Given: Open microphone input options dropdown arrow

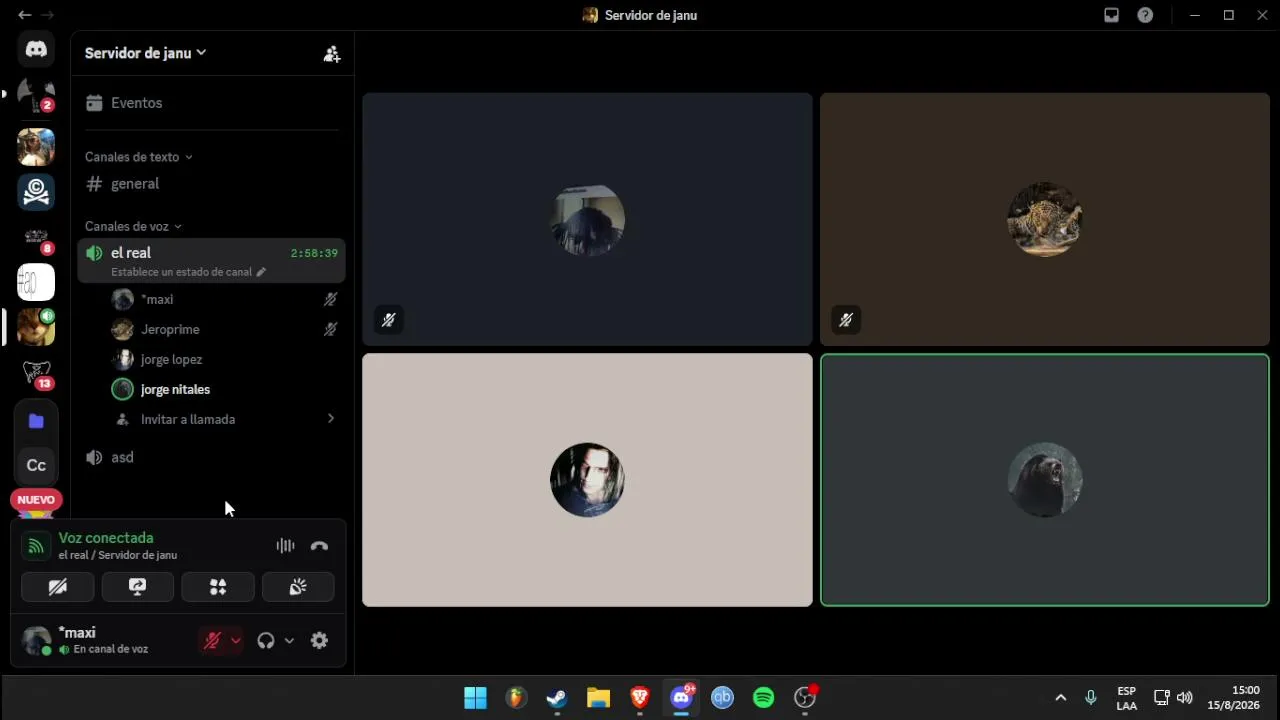Looking at the screenshot, I should point(235,641).
